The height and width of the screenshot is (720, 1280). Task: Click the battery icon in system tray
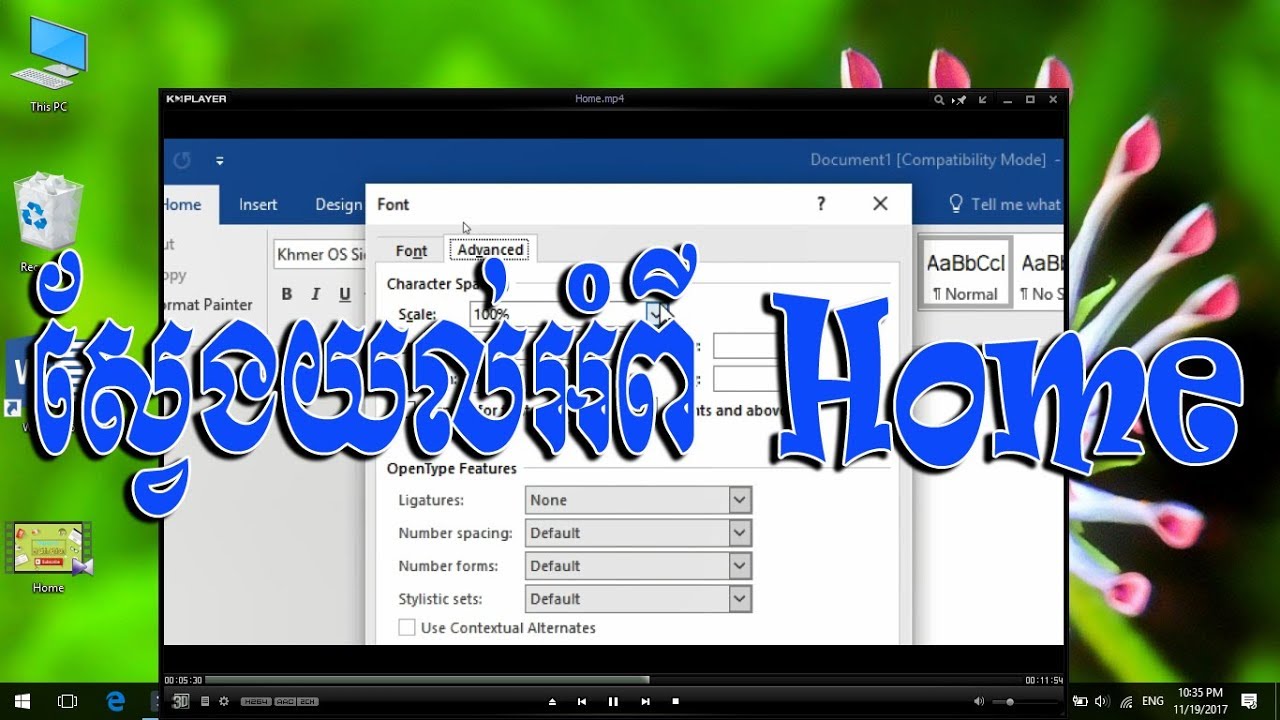[x=1081, y=702]
